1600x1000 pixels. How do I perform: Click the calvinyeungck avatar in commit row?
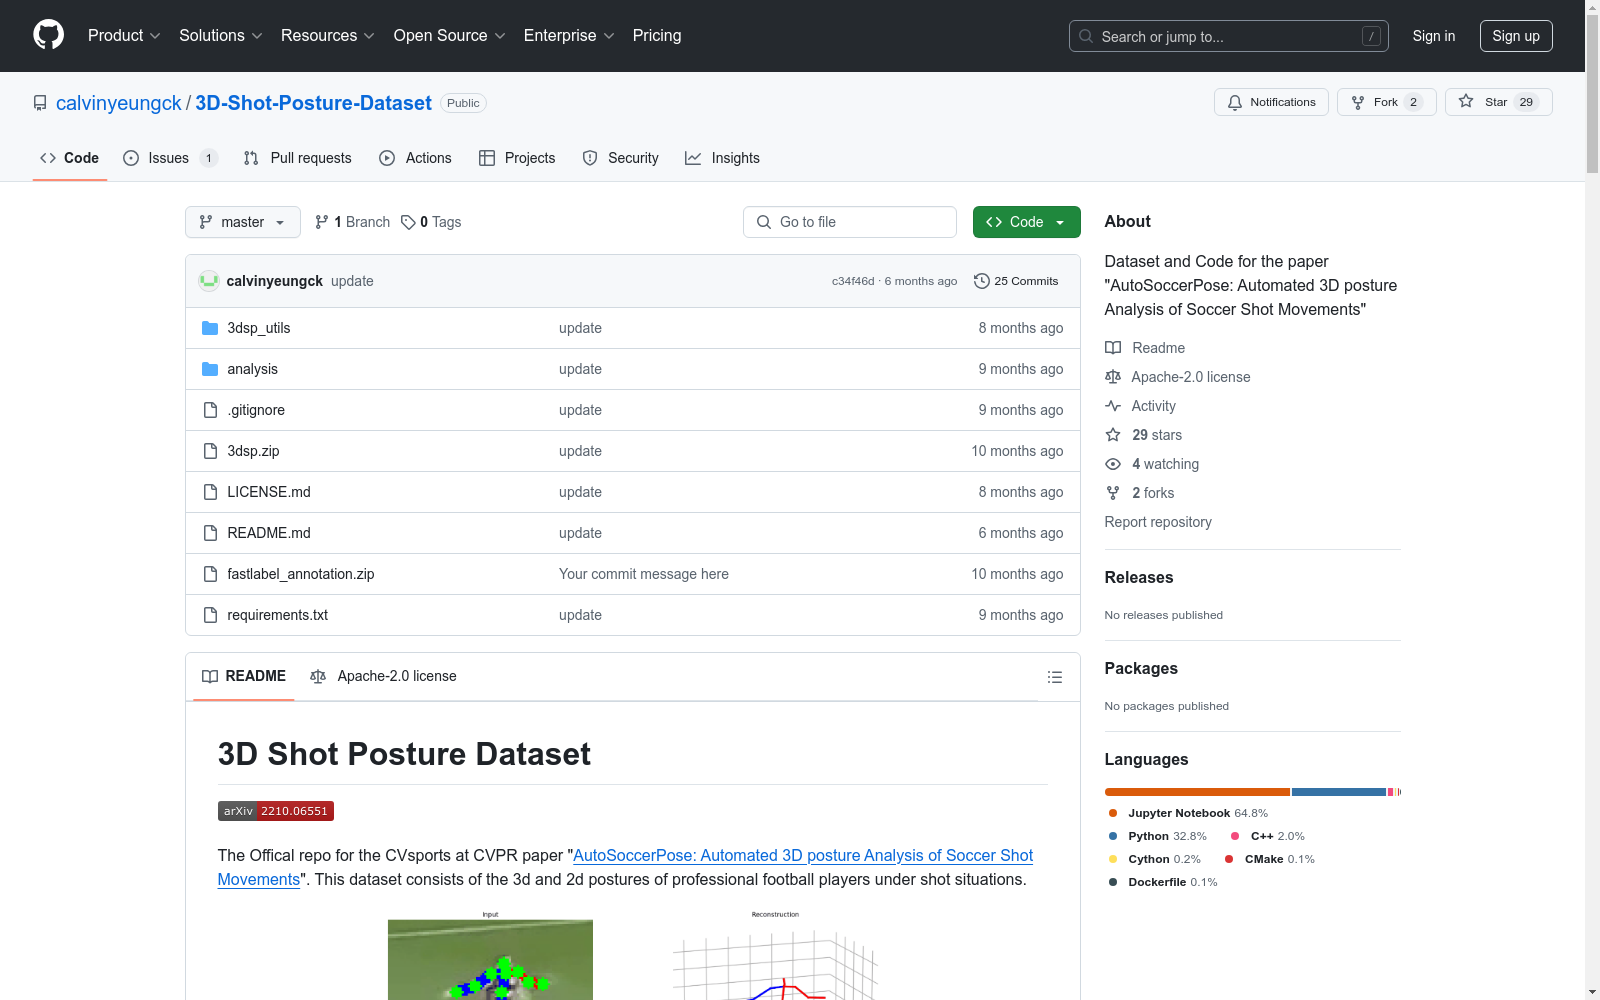pyautogui.click(x=209, y=281)
